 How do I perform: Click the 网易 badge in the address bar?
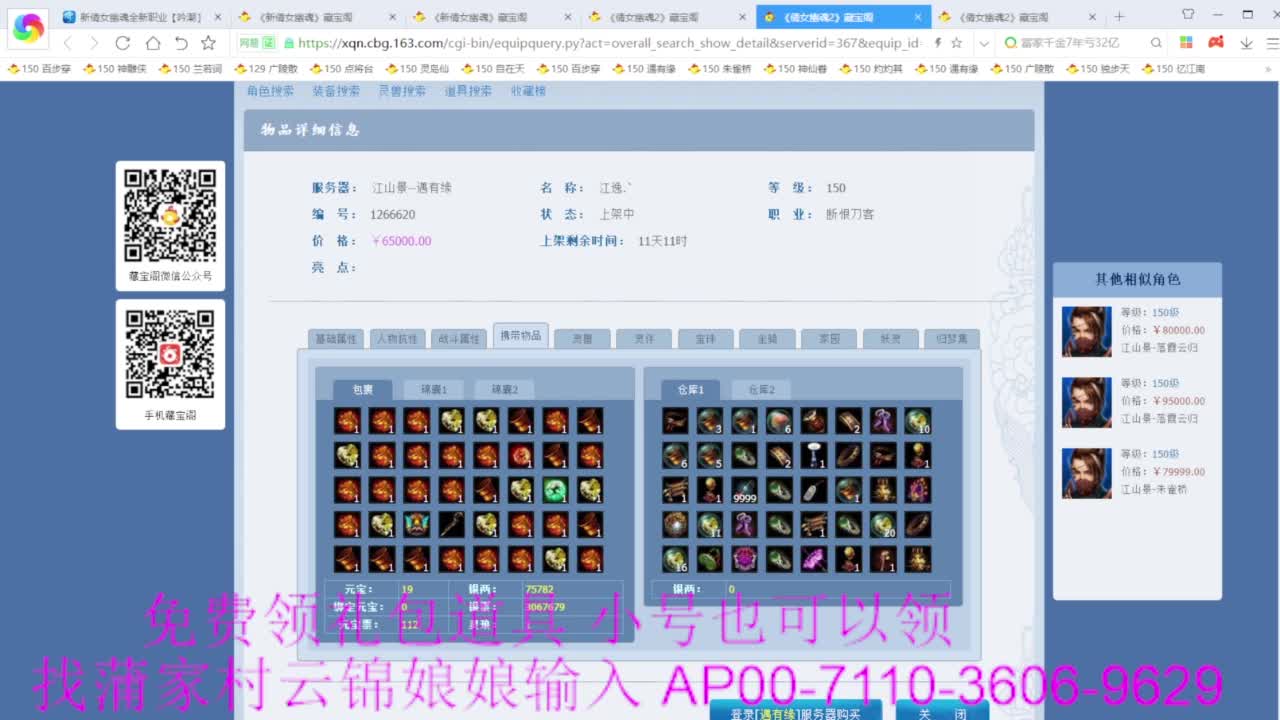point(252,45)
